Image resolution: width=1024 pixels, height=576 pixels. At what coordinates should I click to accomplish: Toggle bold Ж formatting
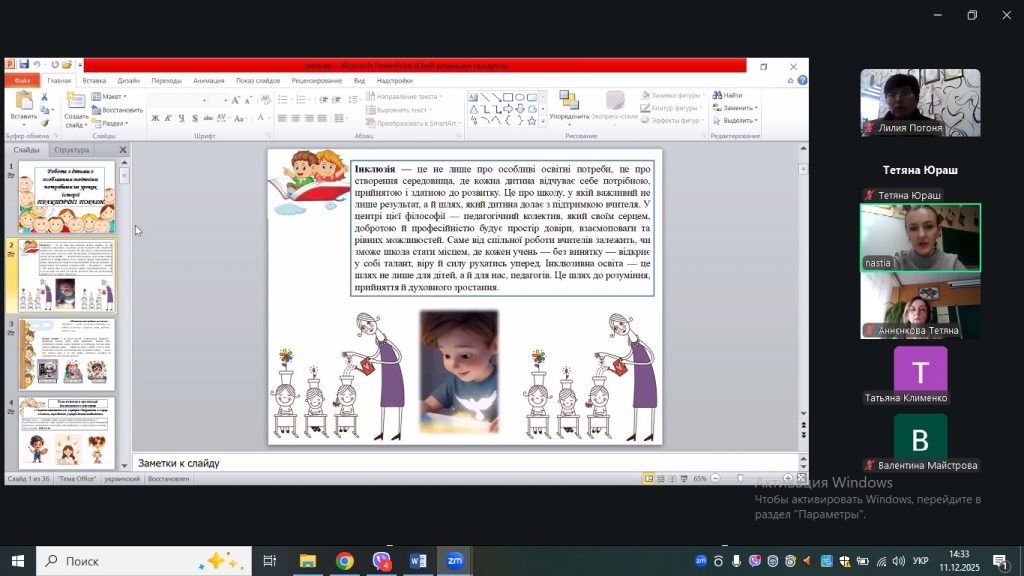tap(155, 119)
